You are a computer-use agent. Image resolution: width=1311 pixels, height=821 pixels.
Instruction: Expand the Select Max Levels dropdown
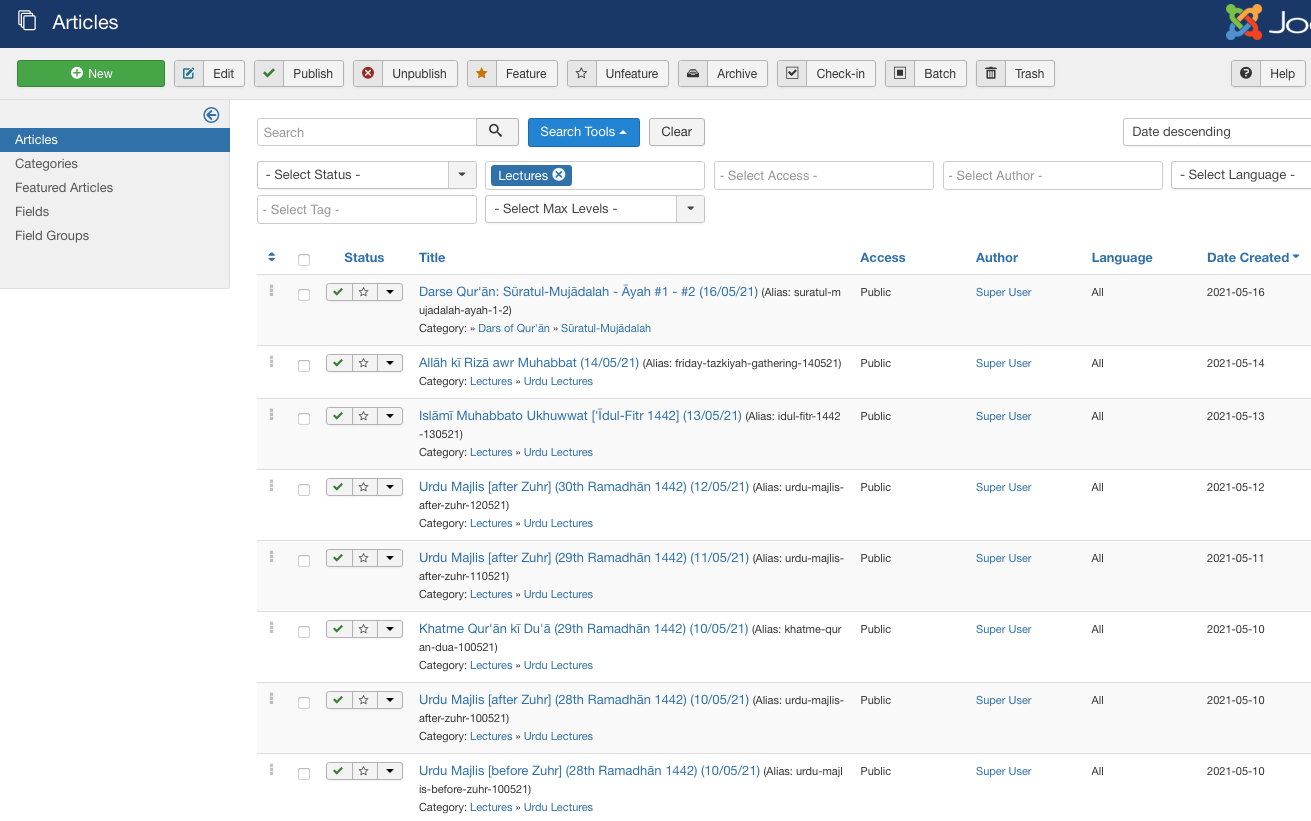point(594,209)
